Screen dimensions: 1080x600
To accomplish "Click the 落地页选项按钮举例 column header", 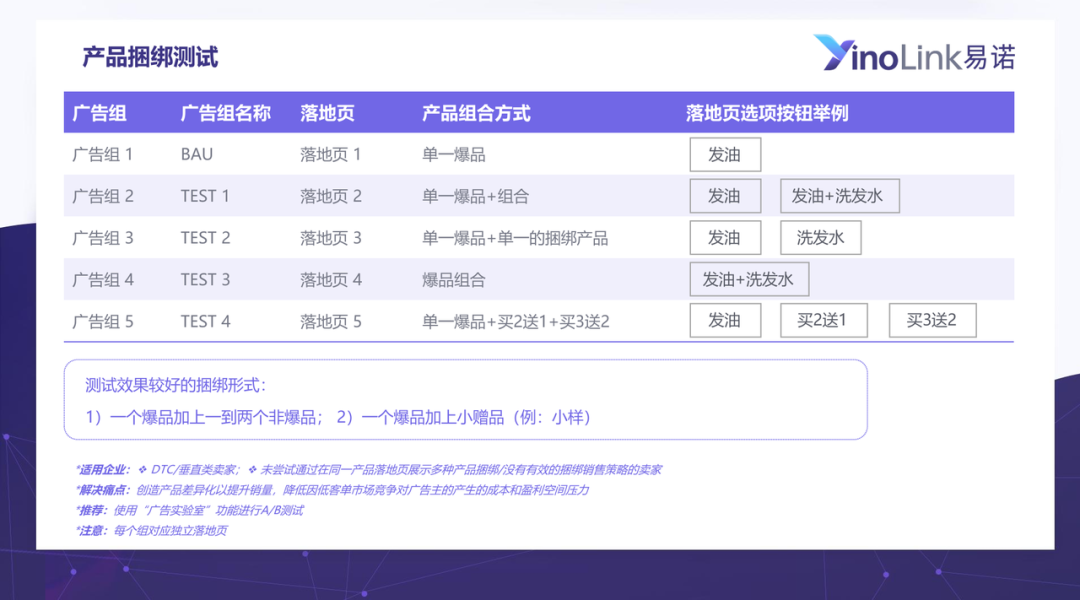I will (767, 113).
